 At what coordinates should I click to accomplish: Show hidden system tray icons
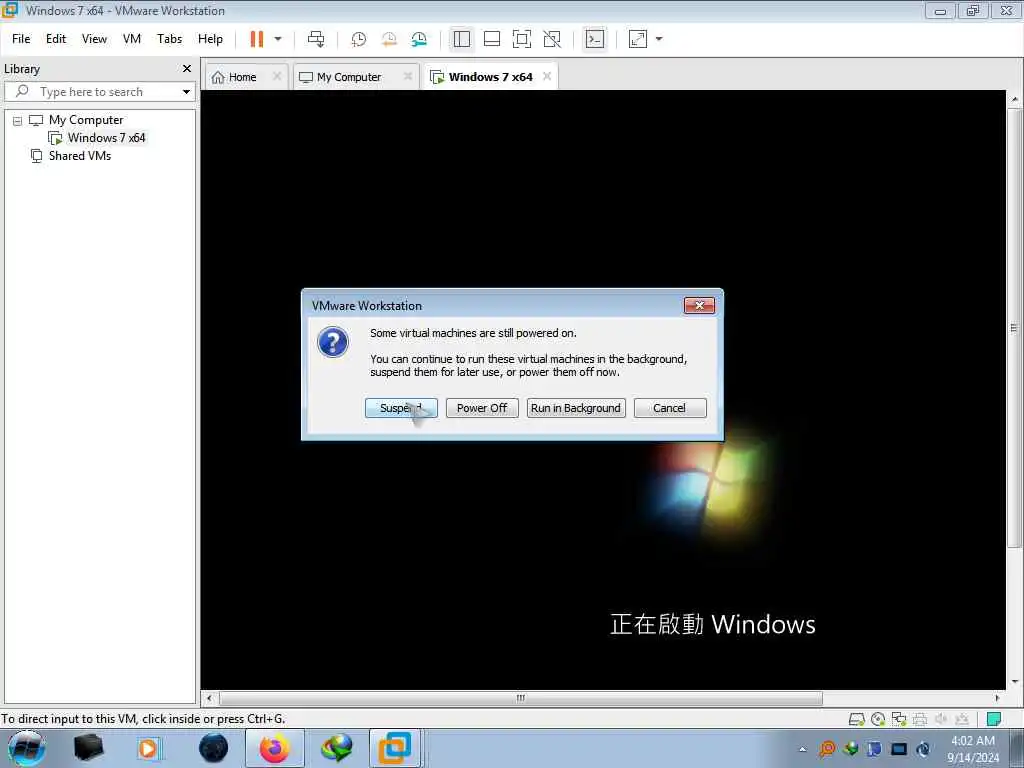click(x=803, y=749)
